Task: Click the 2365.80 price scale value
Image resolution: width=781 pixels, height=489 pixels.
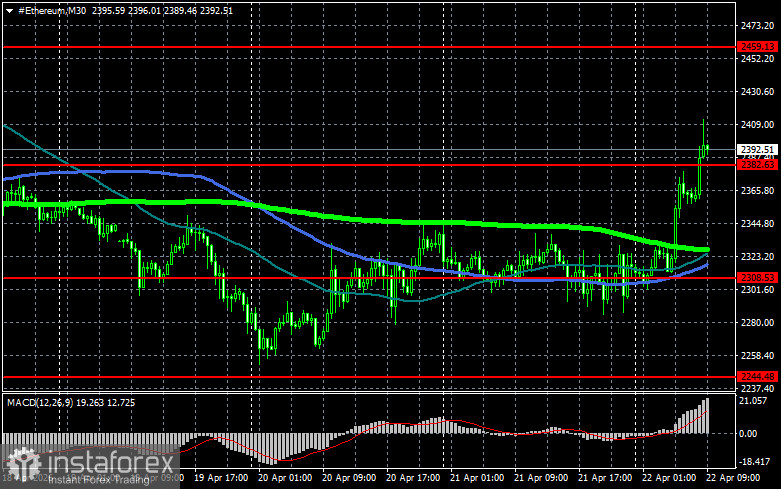Action: (758, 191)
